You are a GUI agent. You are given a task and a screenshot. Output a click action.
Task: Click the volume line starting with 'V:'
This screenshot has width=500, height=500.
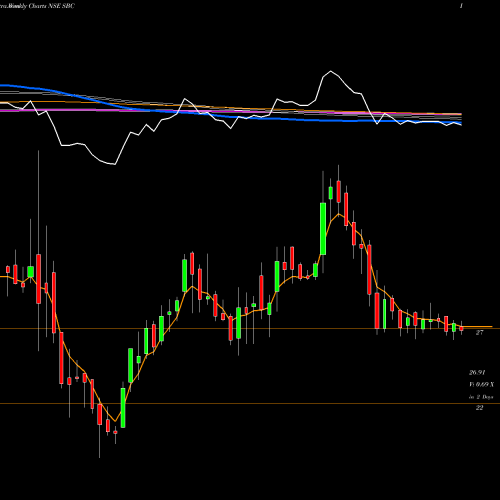click(481, 385)
